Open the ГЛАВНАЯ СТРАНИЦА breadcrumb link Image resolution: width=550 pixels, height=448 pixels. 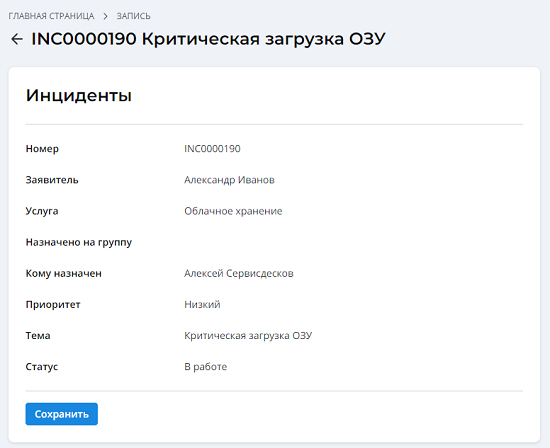point(51,16)
